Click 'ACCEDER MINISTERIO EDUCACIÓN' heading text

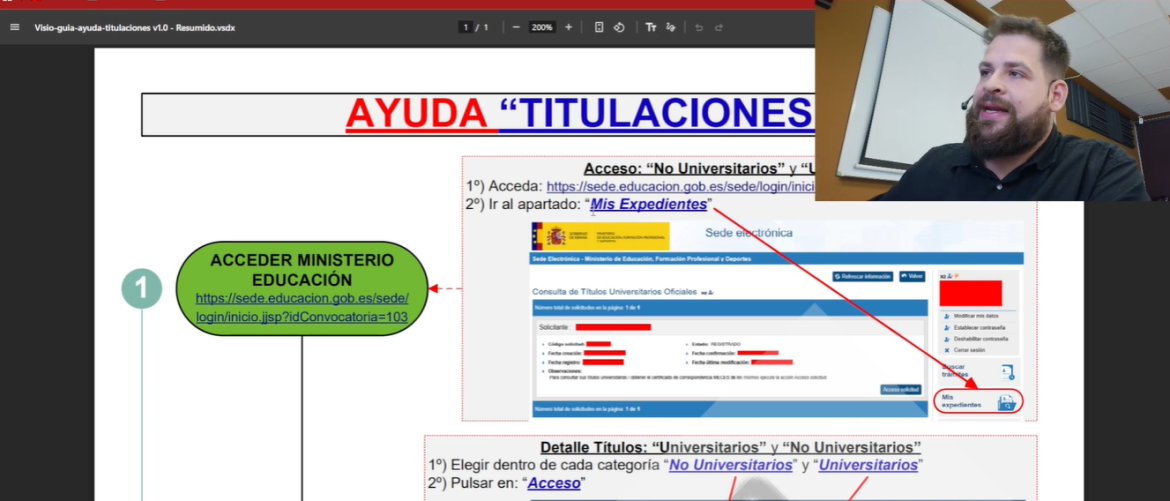pyautogui.click(x=301, y=270)
